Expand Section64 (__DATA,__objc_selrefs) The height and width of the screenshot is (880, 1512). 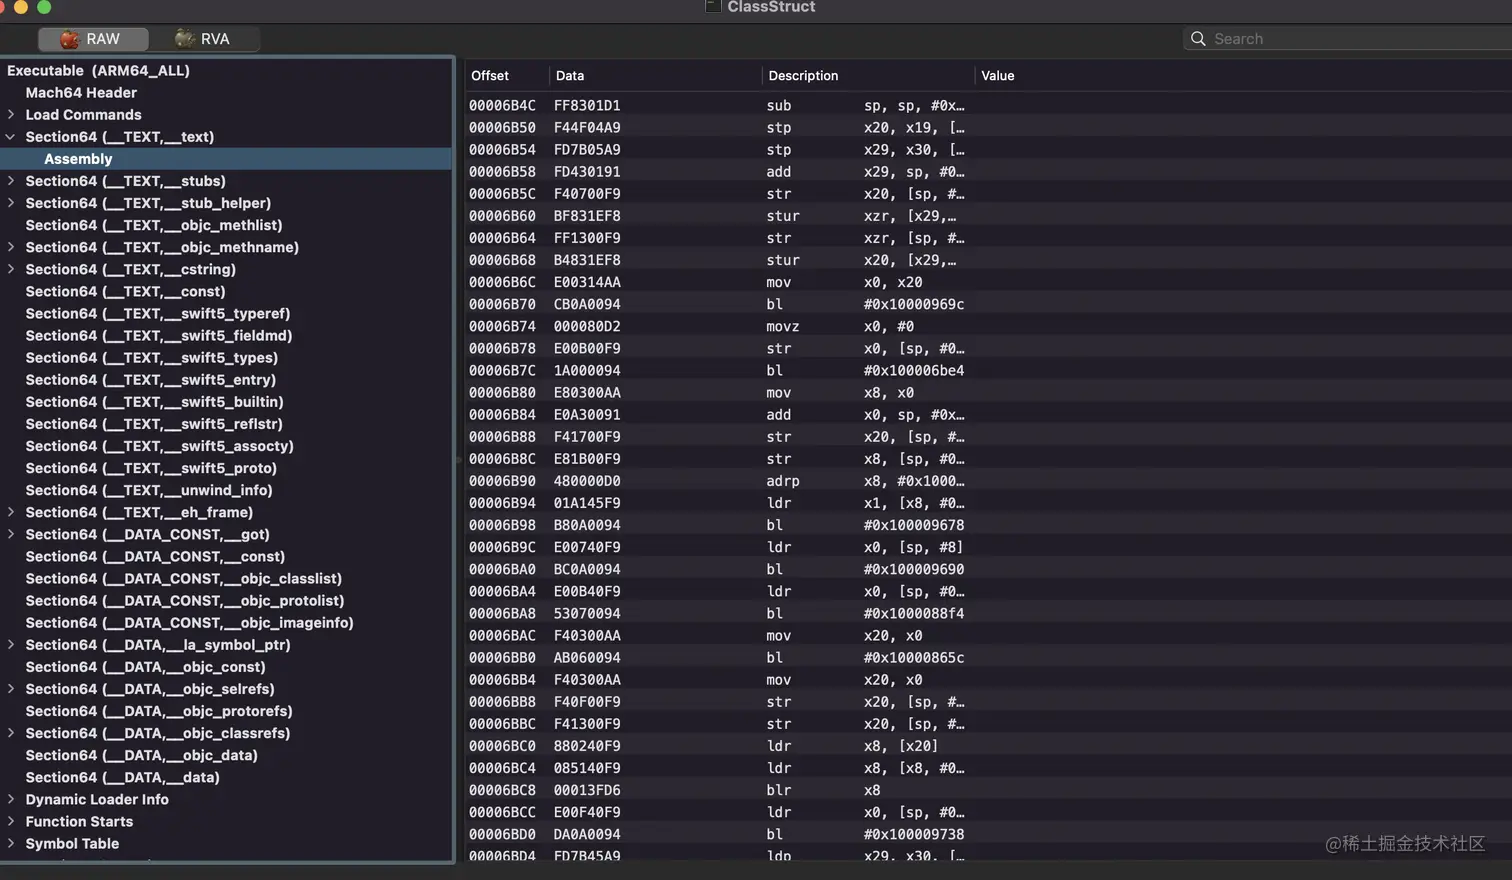(x=11, y=689)
